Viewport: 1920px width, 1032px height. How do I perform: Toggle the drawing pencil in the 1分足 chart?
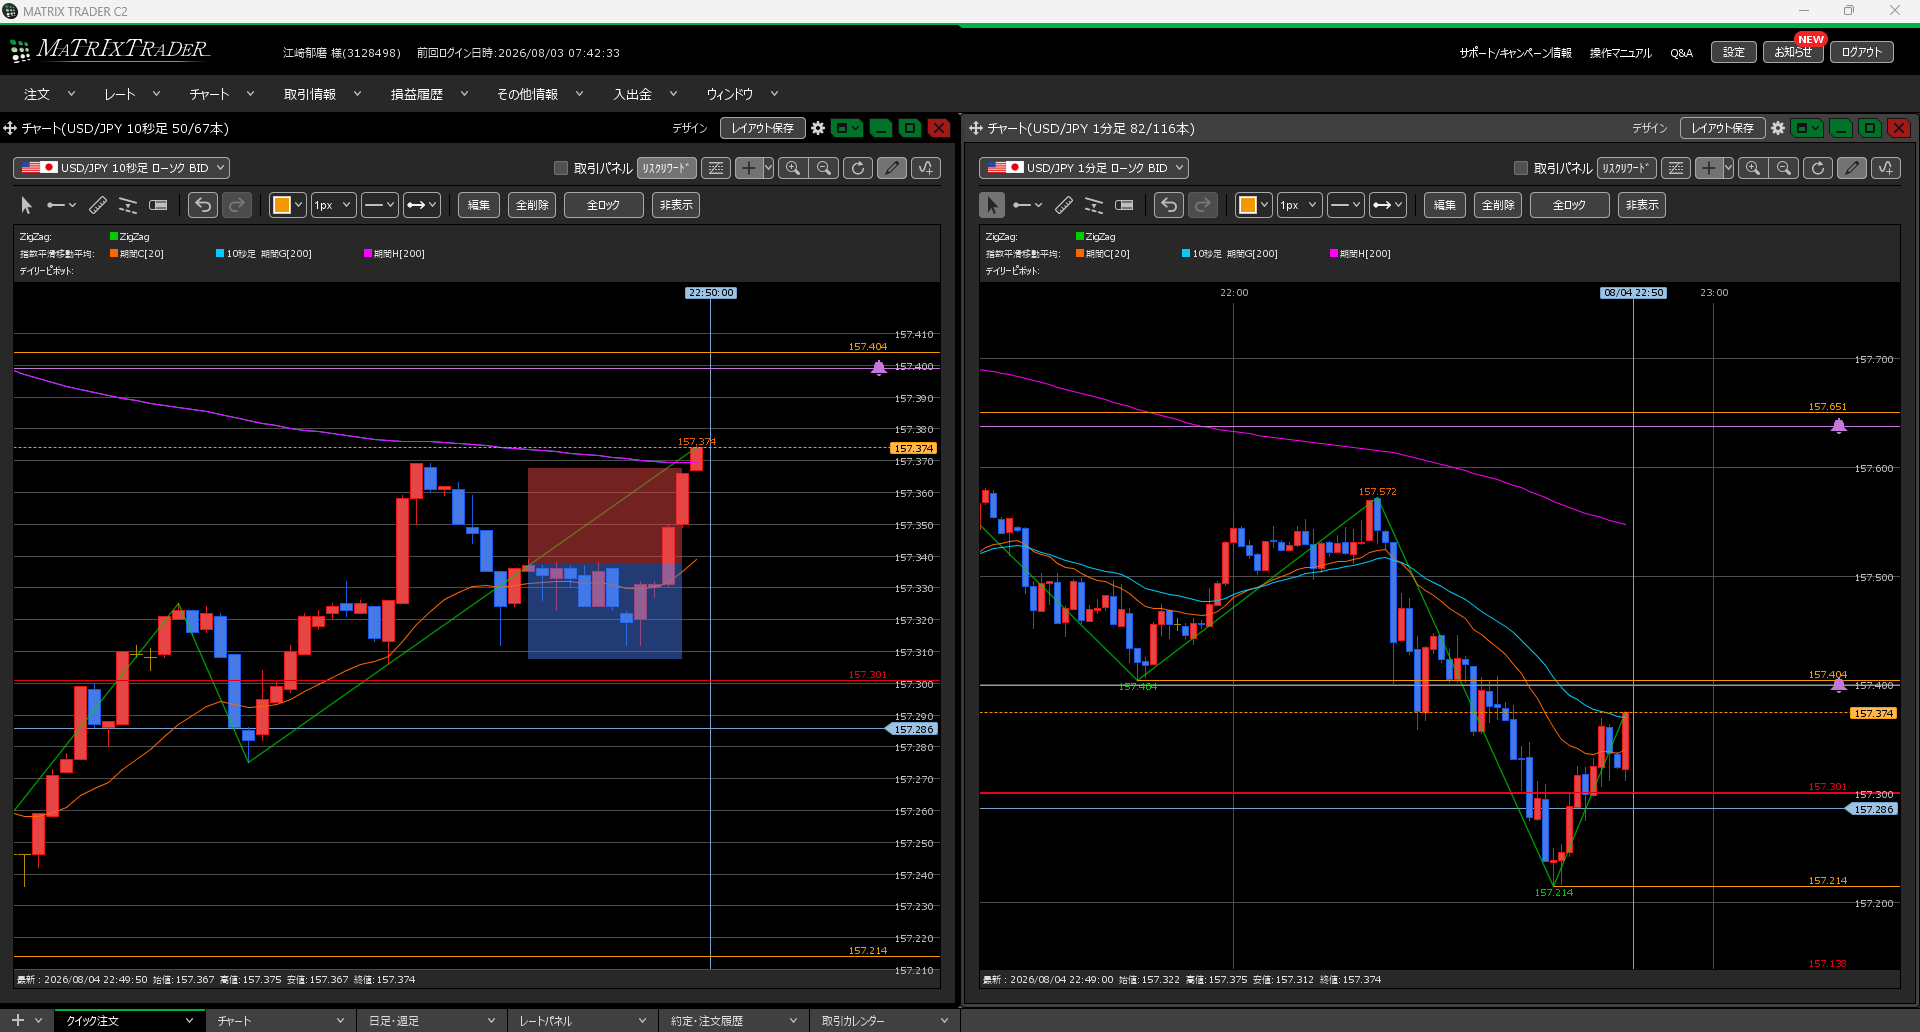point(1852,168)
